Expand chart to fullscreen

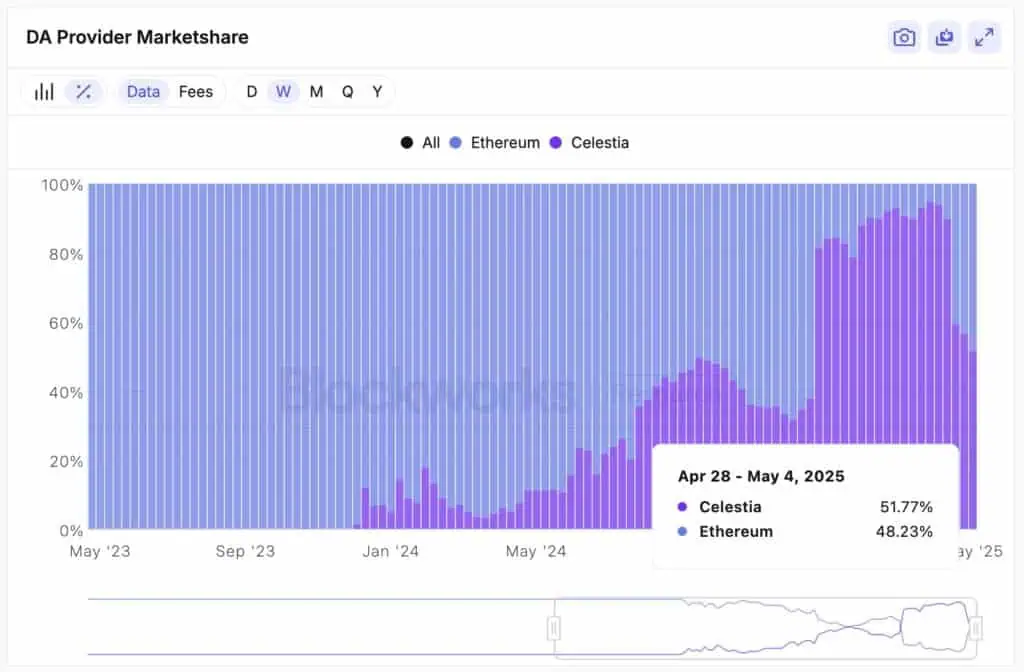tap(984, 38)
